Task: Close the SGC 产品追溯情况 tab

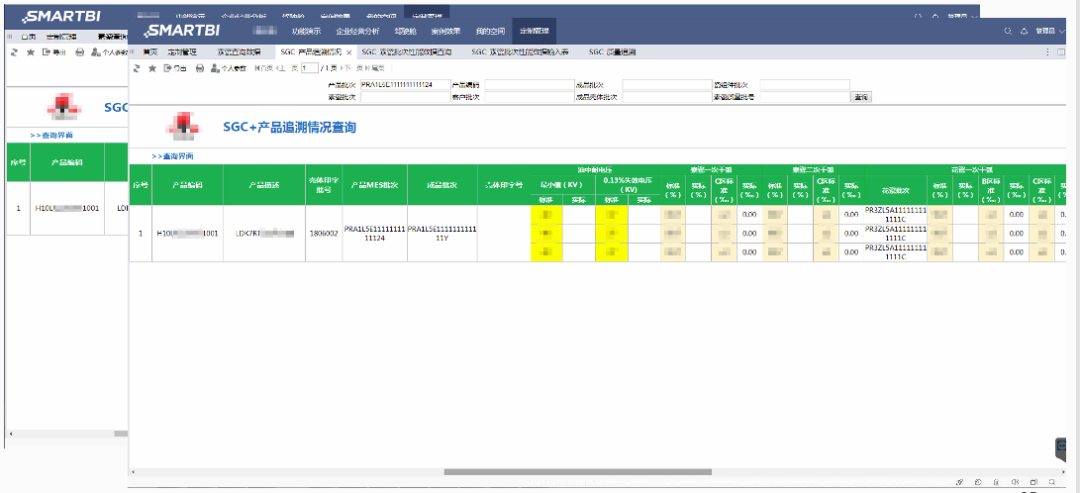Action: pyautogui.click(x=349, y=52)
